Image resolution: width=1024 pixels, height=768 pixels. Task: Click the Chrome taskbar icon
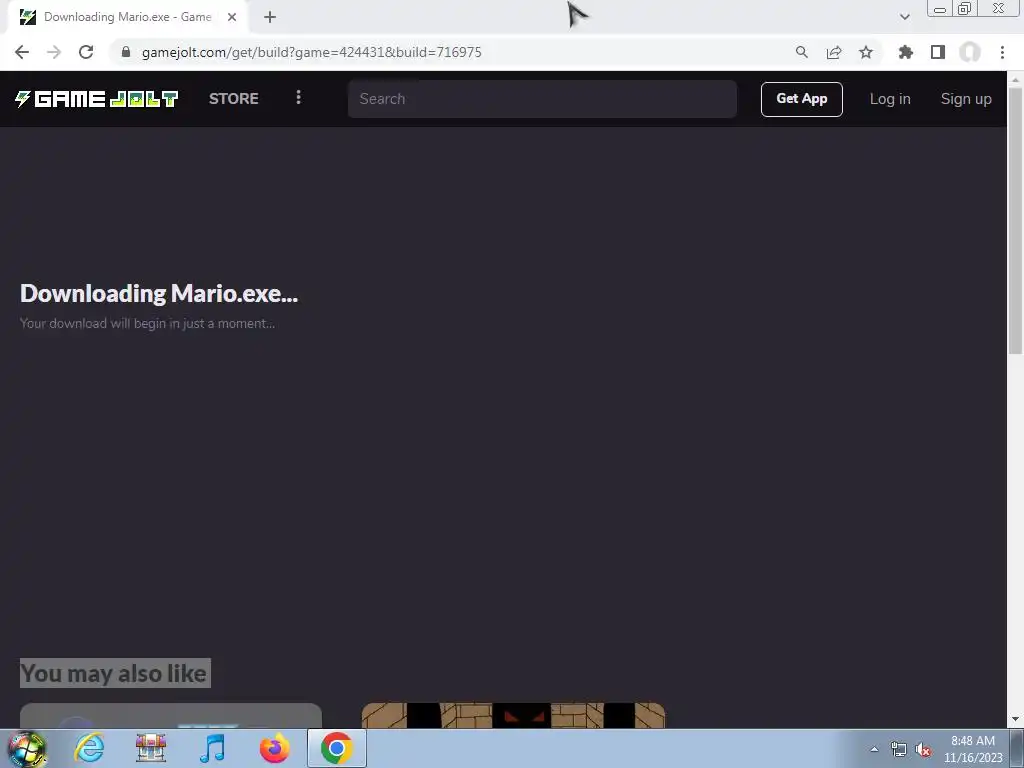pos(336,748)
